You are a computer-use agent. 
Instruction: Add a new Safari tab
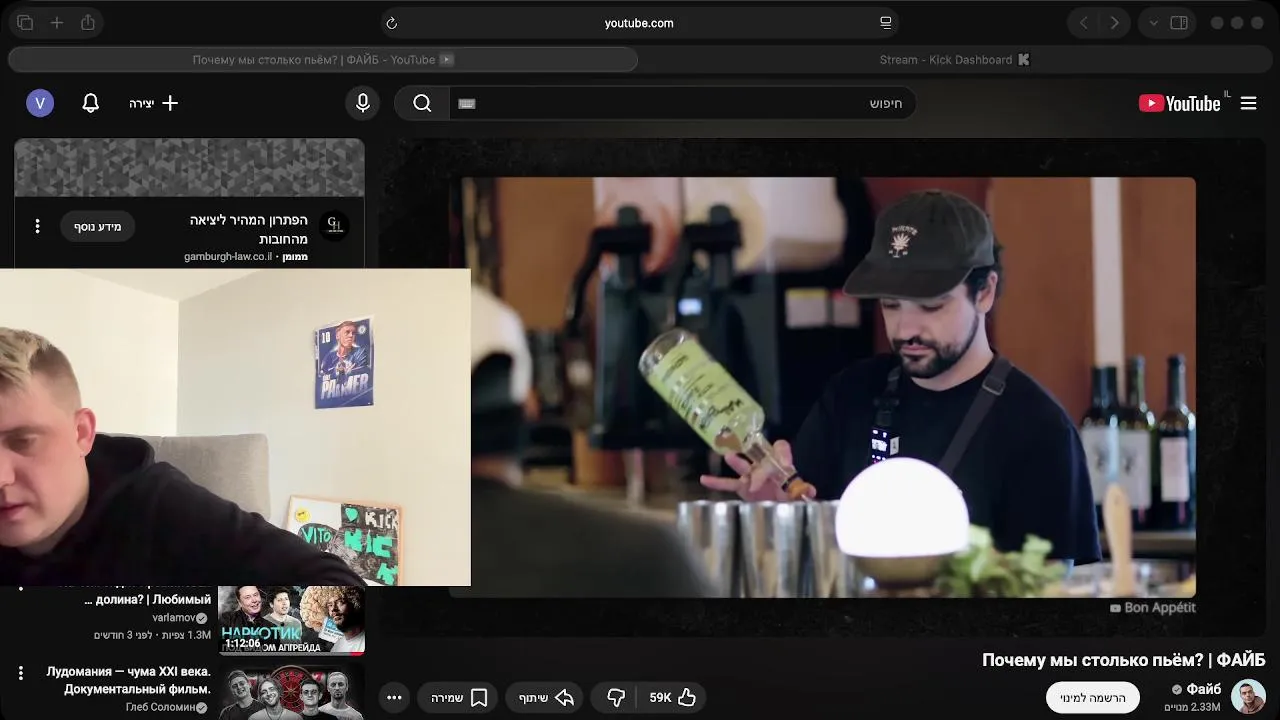57,23
